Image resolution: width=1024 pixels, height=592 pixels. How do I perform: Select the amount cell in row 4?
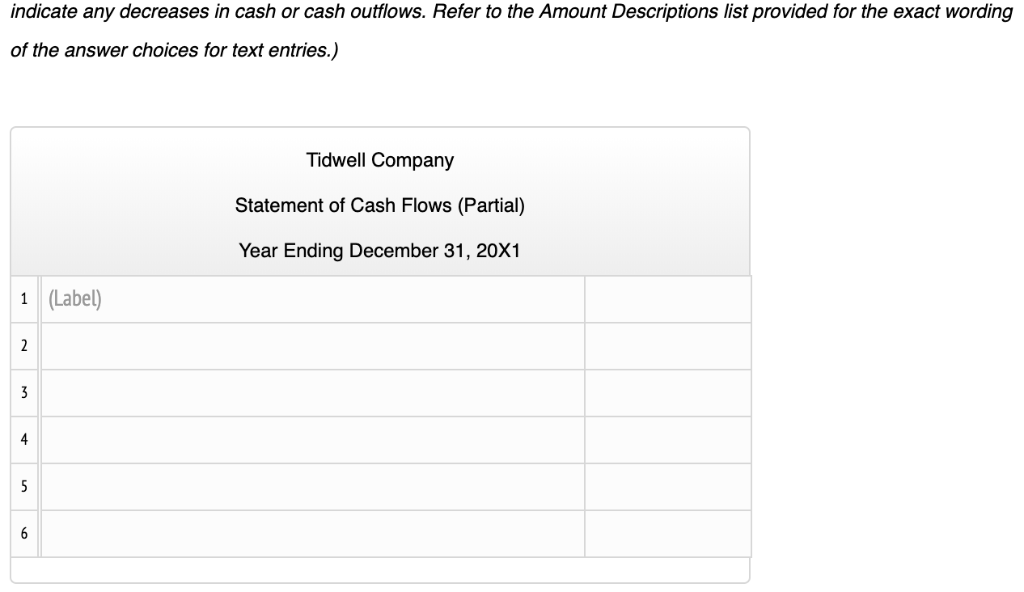tap(667, 438)
